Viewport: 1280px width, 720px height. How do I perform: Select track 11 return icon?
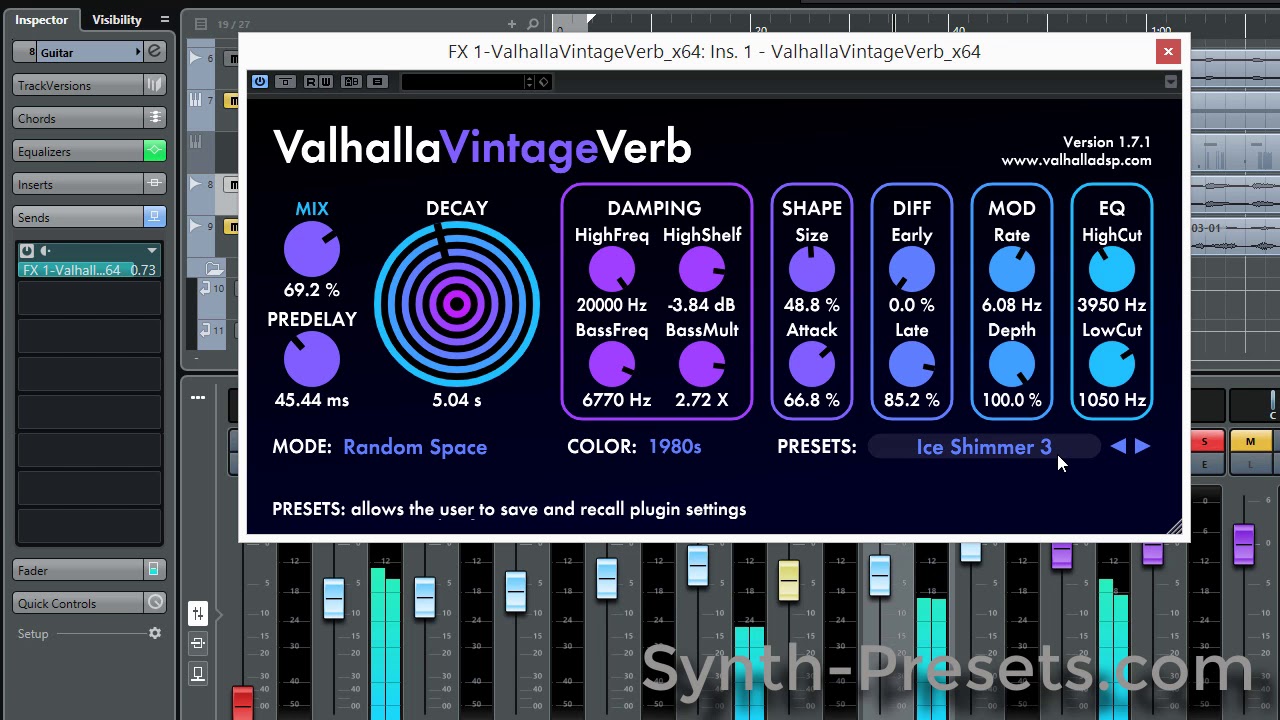[x=204, y=330]
